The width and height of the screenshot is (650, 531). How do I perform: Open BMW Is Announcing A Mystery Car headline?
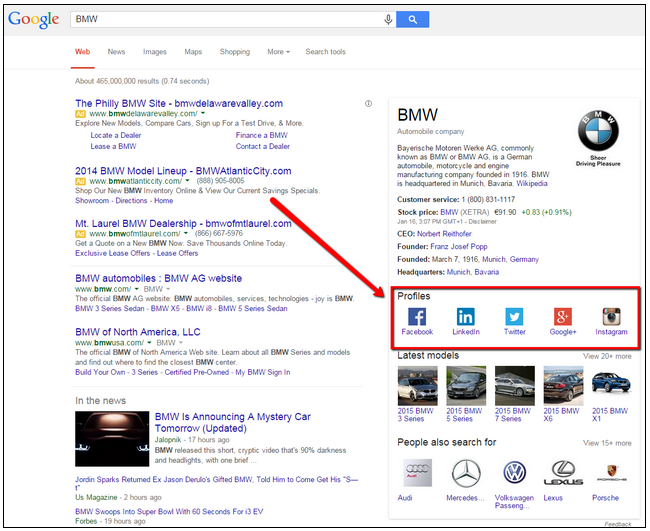[233, 422]
